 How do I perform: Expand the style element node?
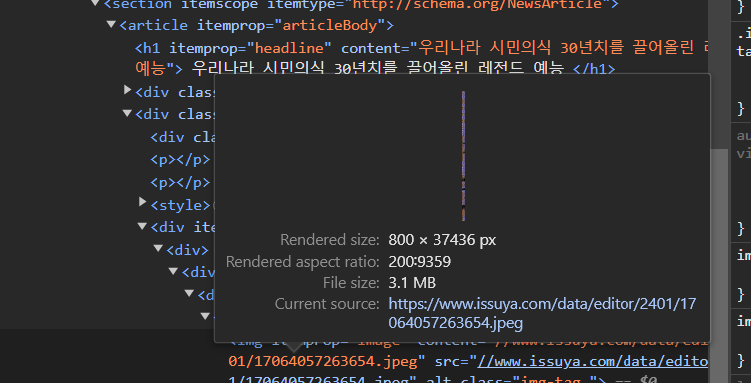143,202
